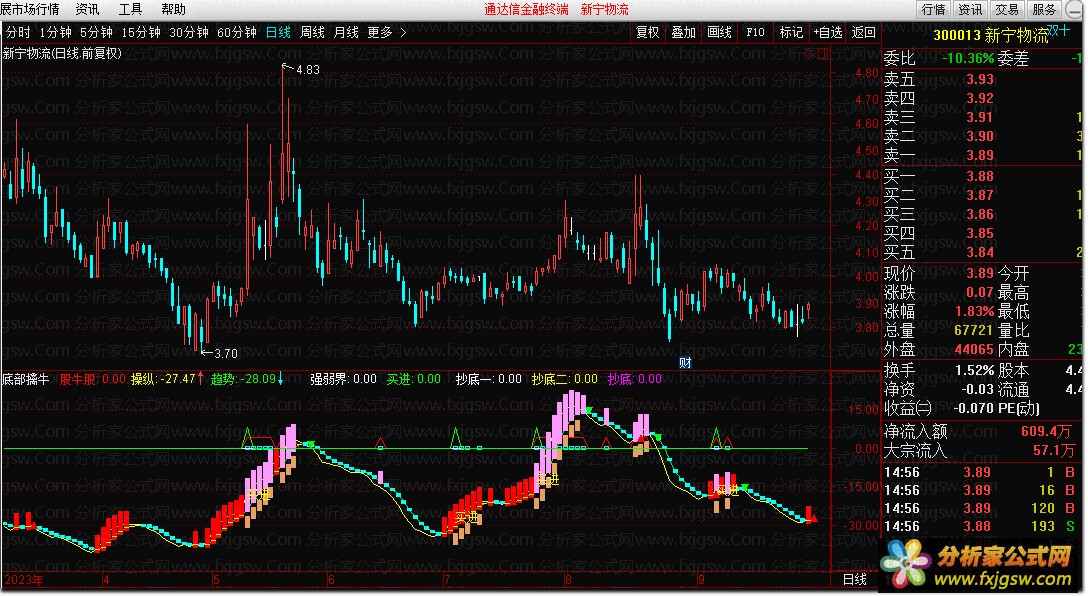Open the 工具 menu

[130, 9]
